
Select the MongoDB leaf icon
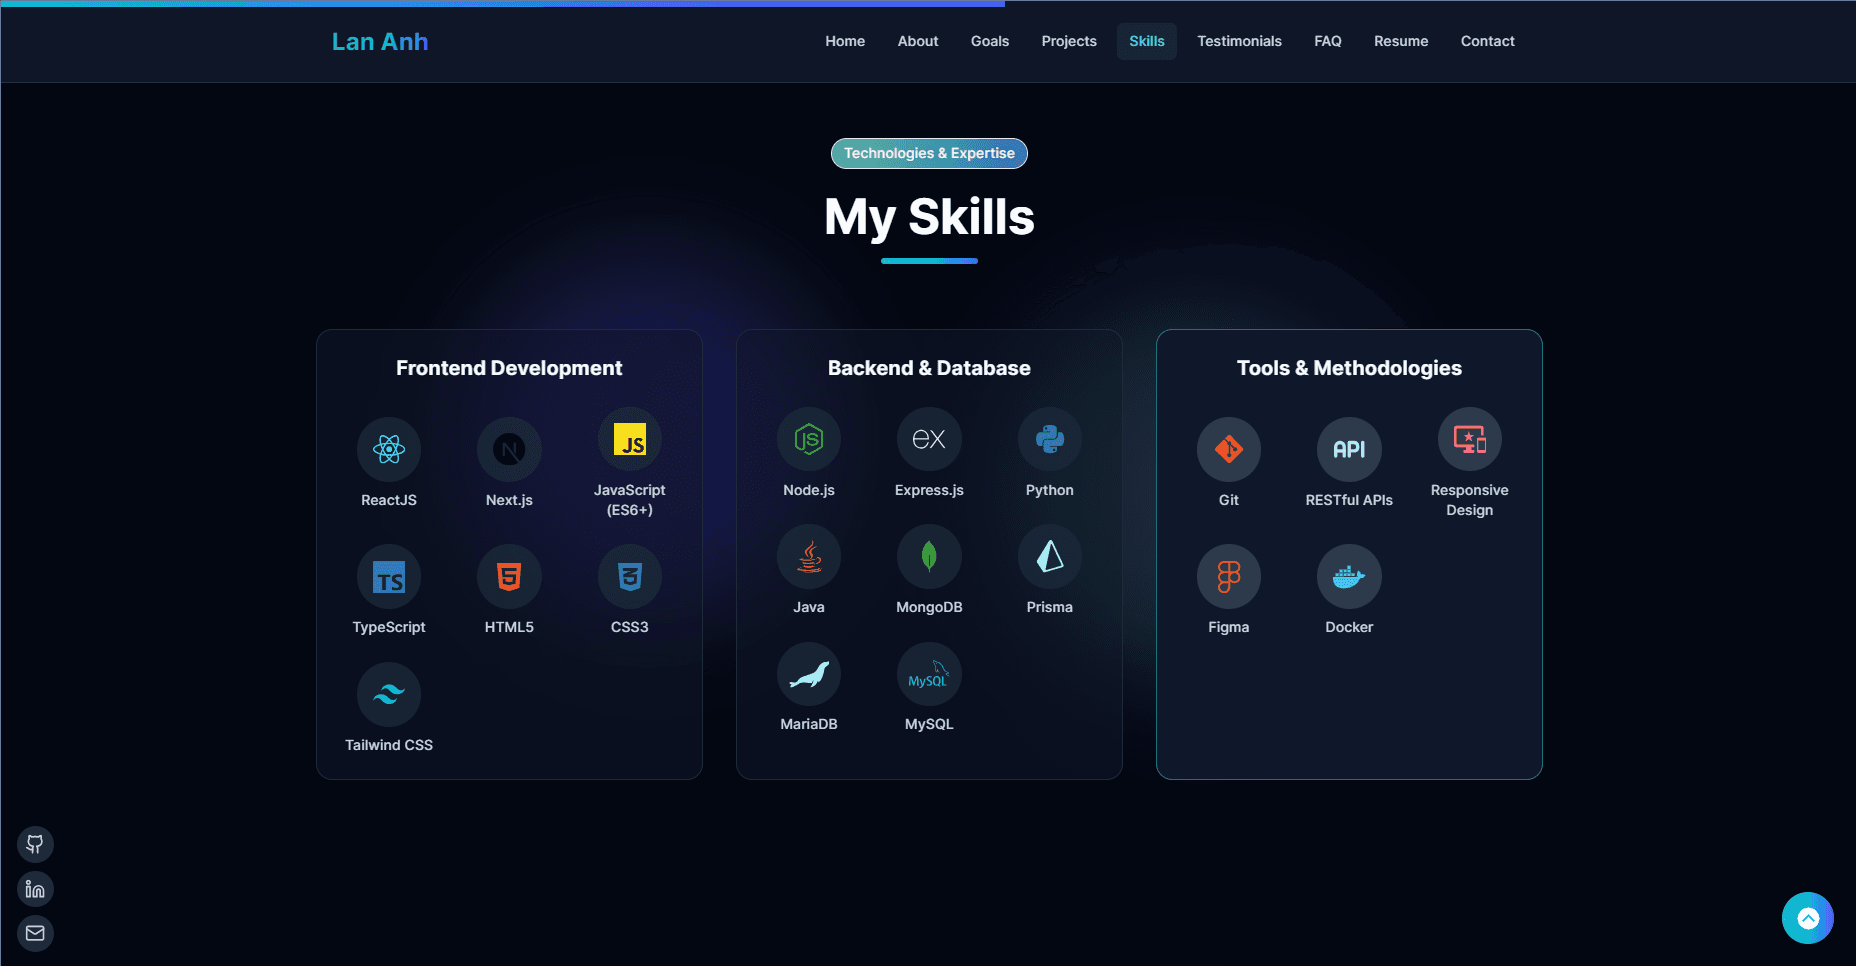pyautogui.click(x=929, y=557)
